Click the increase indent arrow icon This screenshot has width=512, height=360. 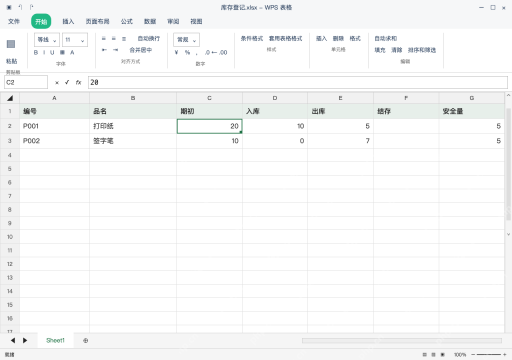click(x=115, y=50)
